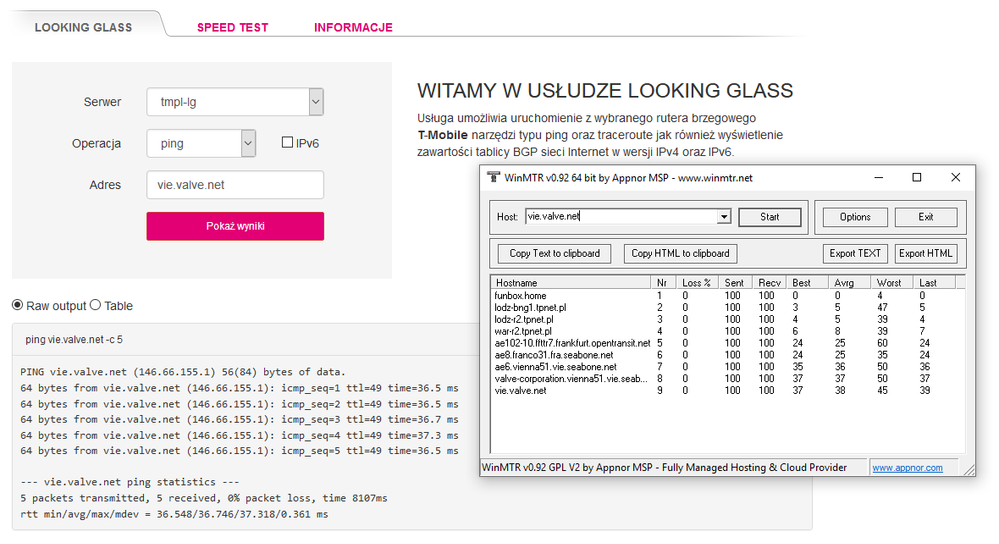Click the WinMTR Host text field
This screenshot has width=999, height=544.
(621, 217)
